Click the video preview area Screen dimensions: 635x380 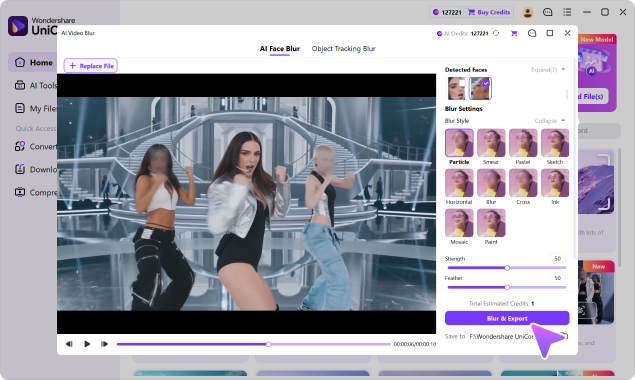tap(246, 204)
